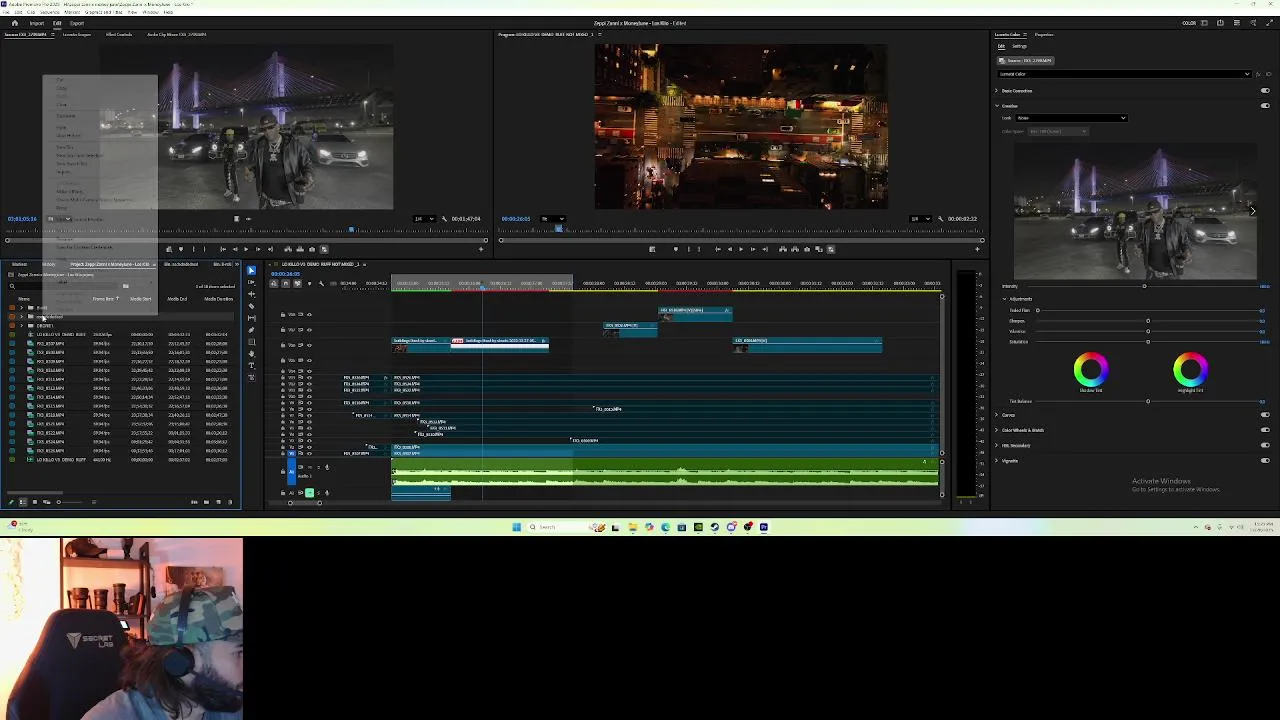Open the Effect Controls tab
The width and height of the screenshot is (1280, 720).
tap(119, 35)
